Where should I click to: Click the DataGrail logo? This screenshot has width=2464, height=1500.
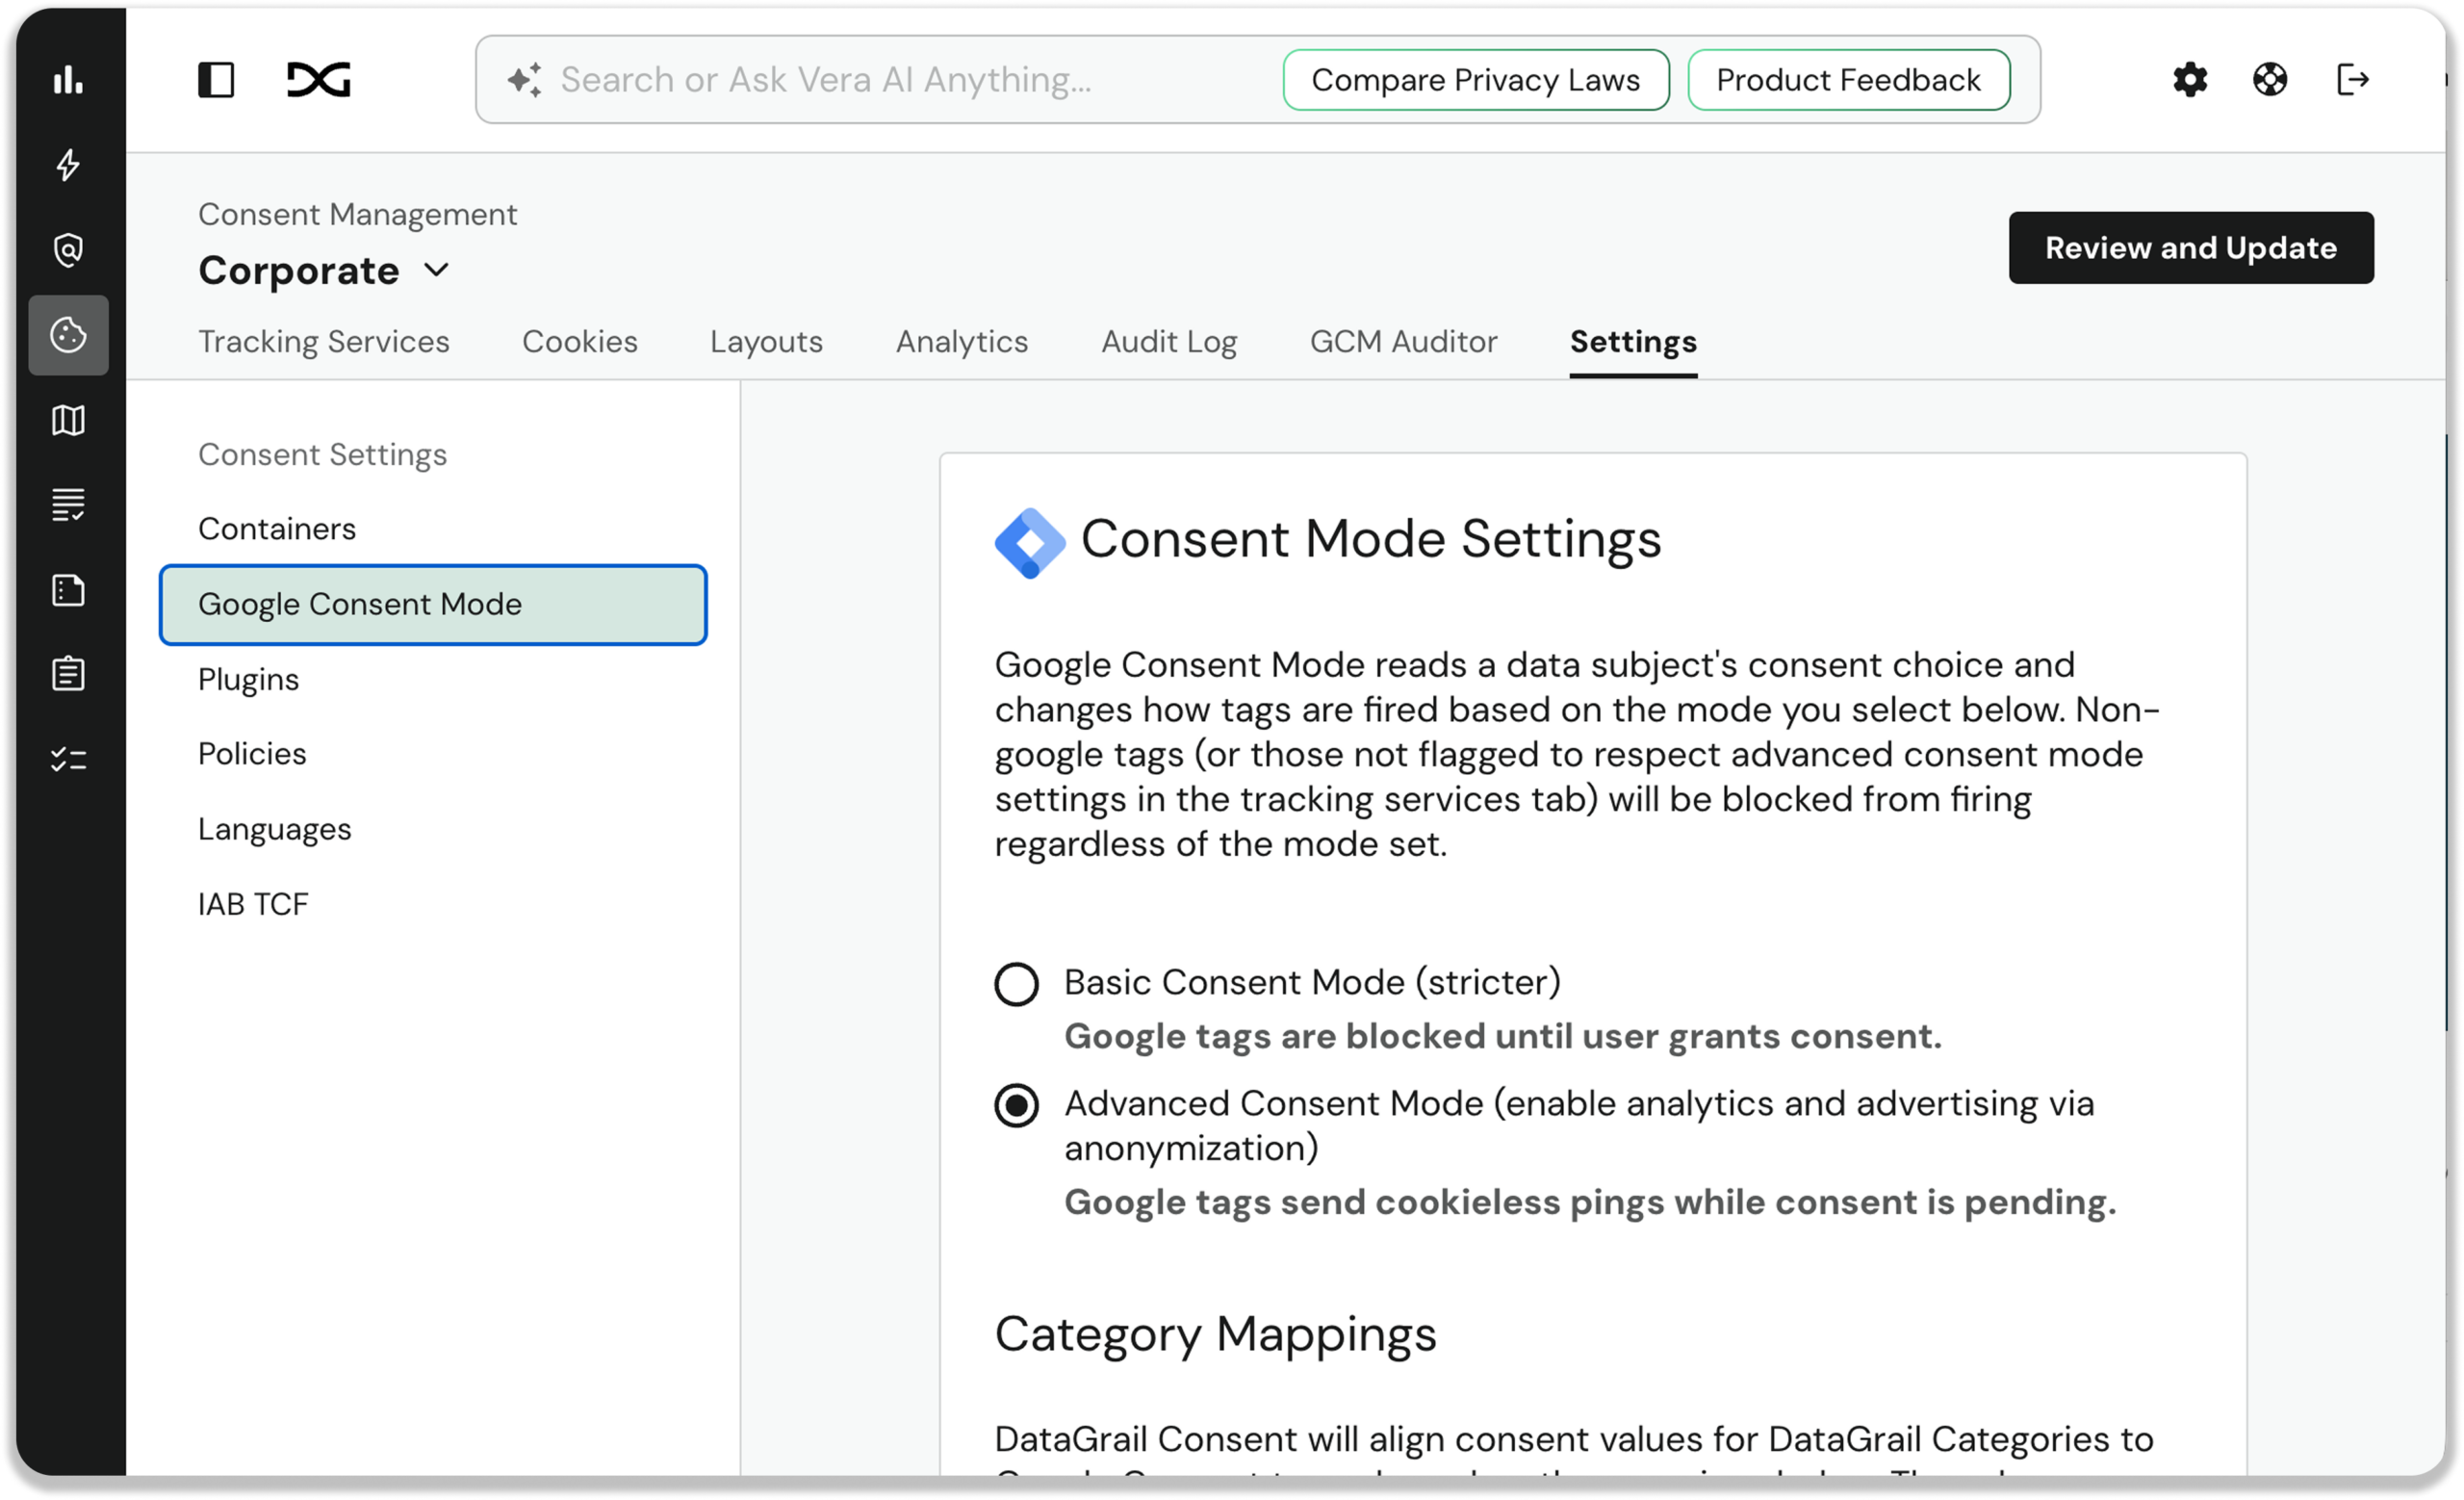point(319,80)
